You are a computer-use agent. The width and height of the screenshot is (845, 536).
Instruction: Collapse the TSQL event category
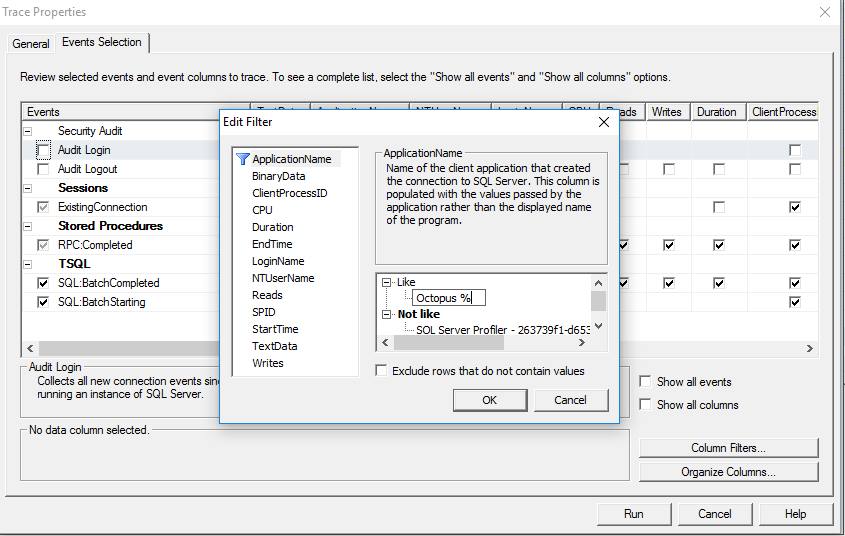[27, 264]
